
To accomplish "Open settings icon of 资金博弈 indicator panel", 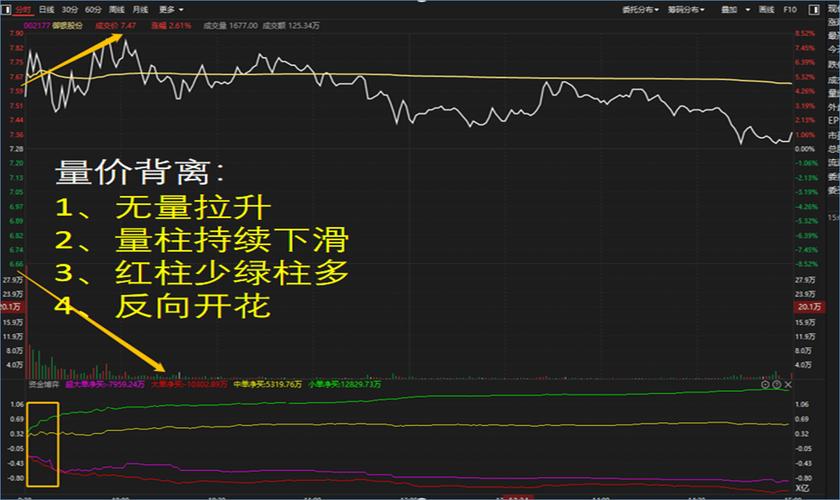I will point(765,384).
